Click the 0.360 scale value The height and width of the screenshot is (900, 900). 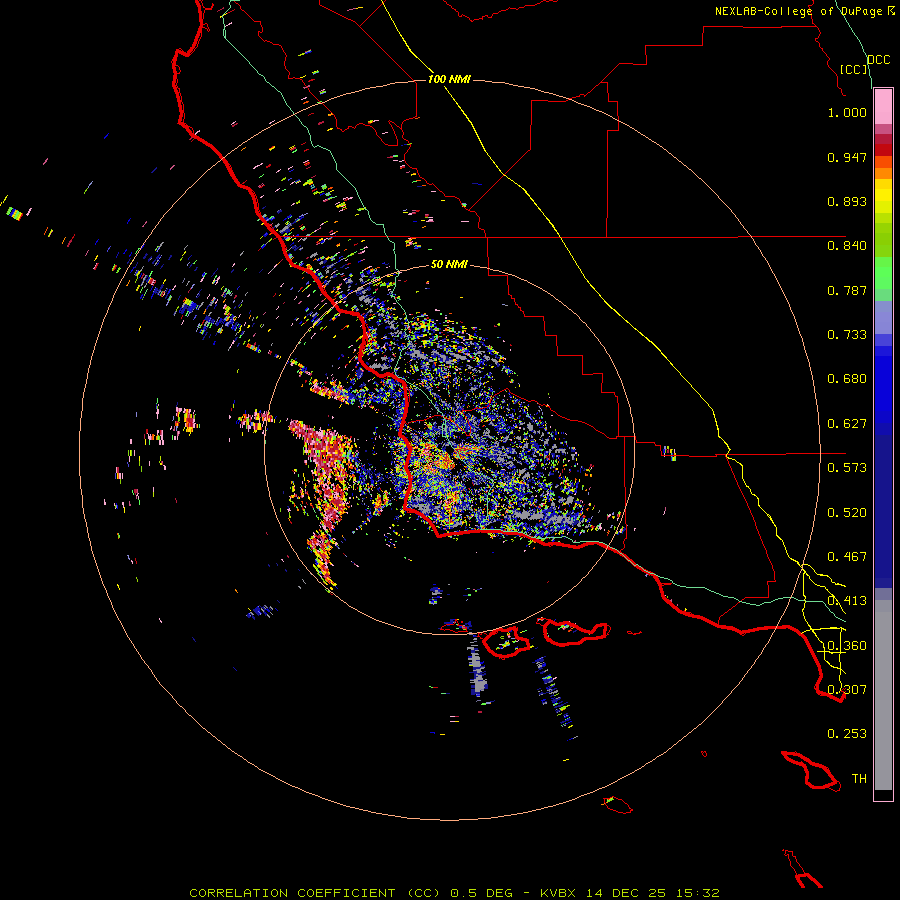point(847,646)
